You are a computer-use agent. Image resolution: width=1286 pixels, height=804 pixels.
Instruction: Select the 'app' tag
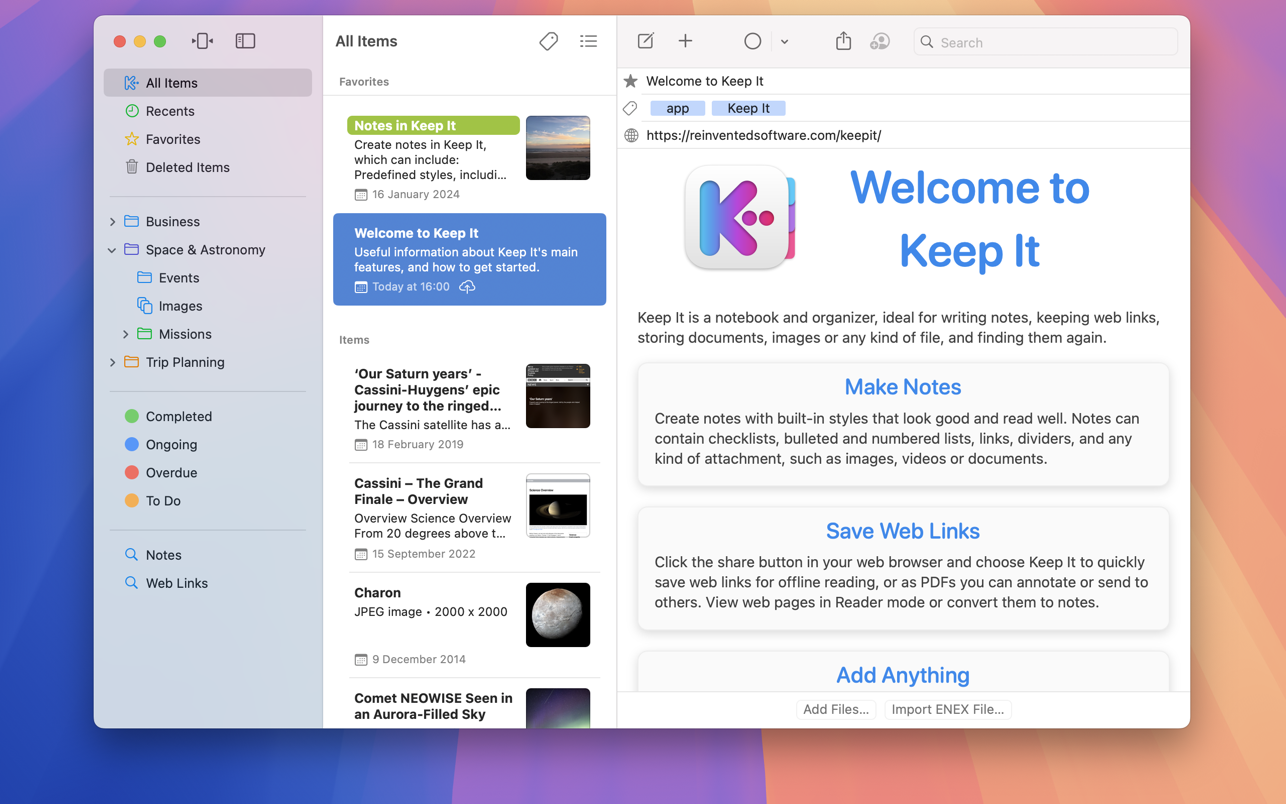coord(677,108)
